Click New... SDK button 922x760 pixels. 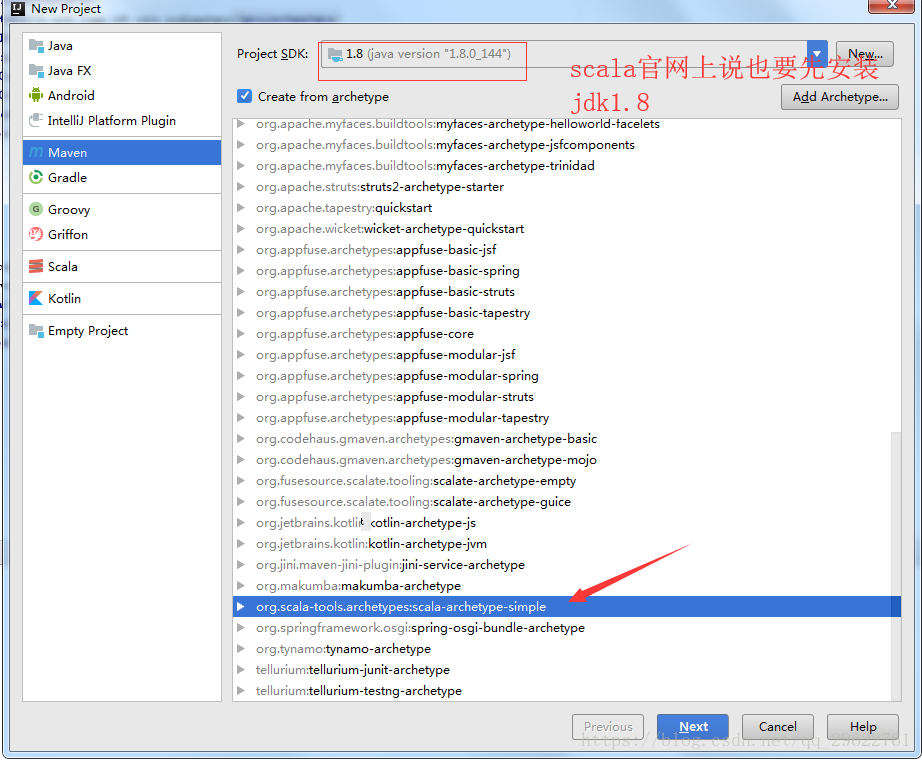(x=865, y=54)
